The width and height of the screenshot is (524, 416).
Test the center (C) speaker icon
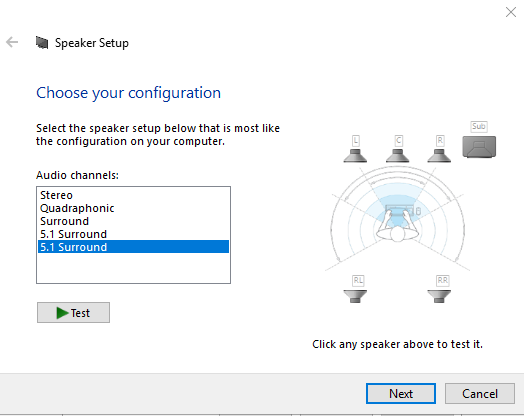point(397,155)
